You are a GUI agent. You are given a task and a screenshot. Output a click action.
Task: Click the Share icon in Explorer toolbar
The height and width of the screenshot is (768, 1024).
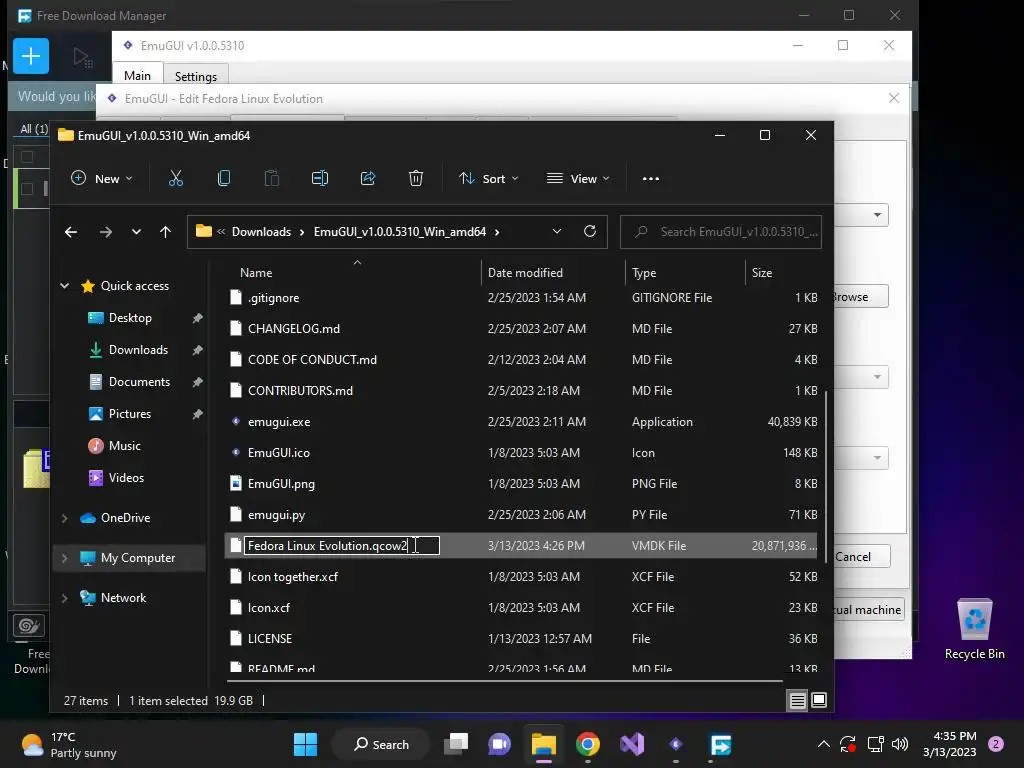368,178
